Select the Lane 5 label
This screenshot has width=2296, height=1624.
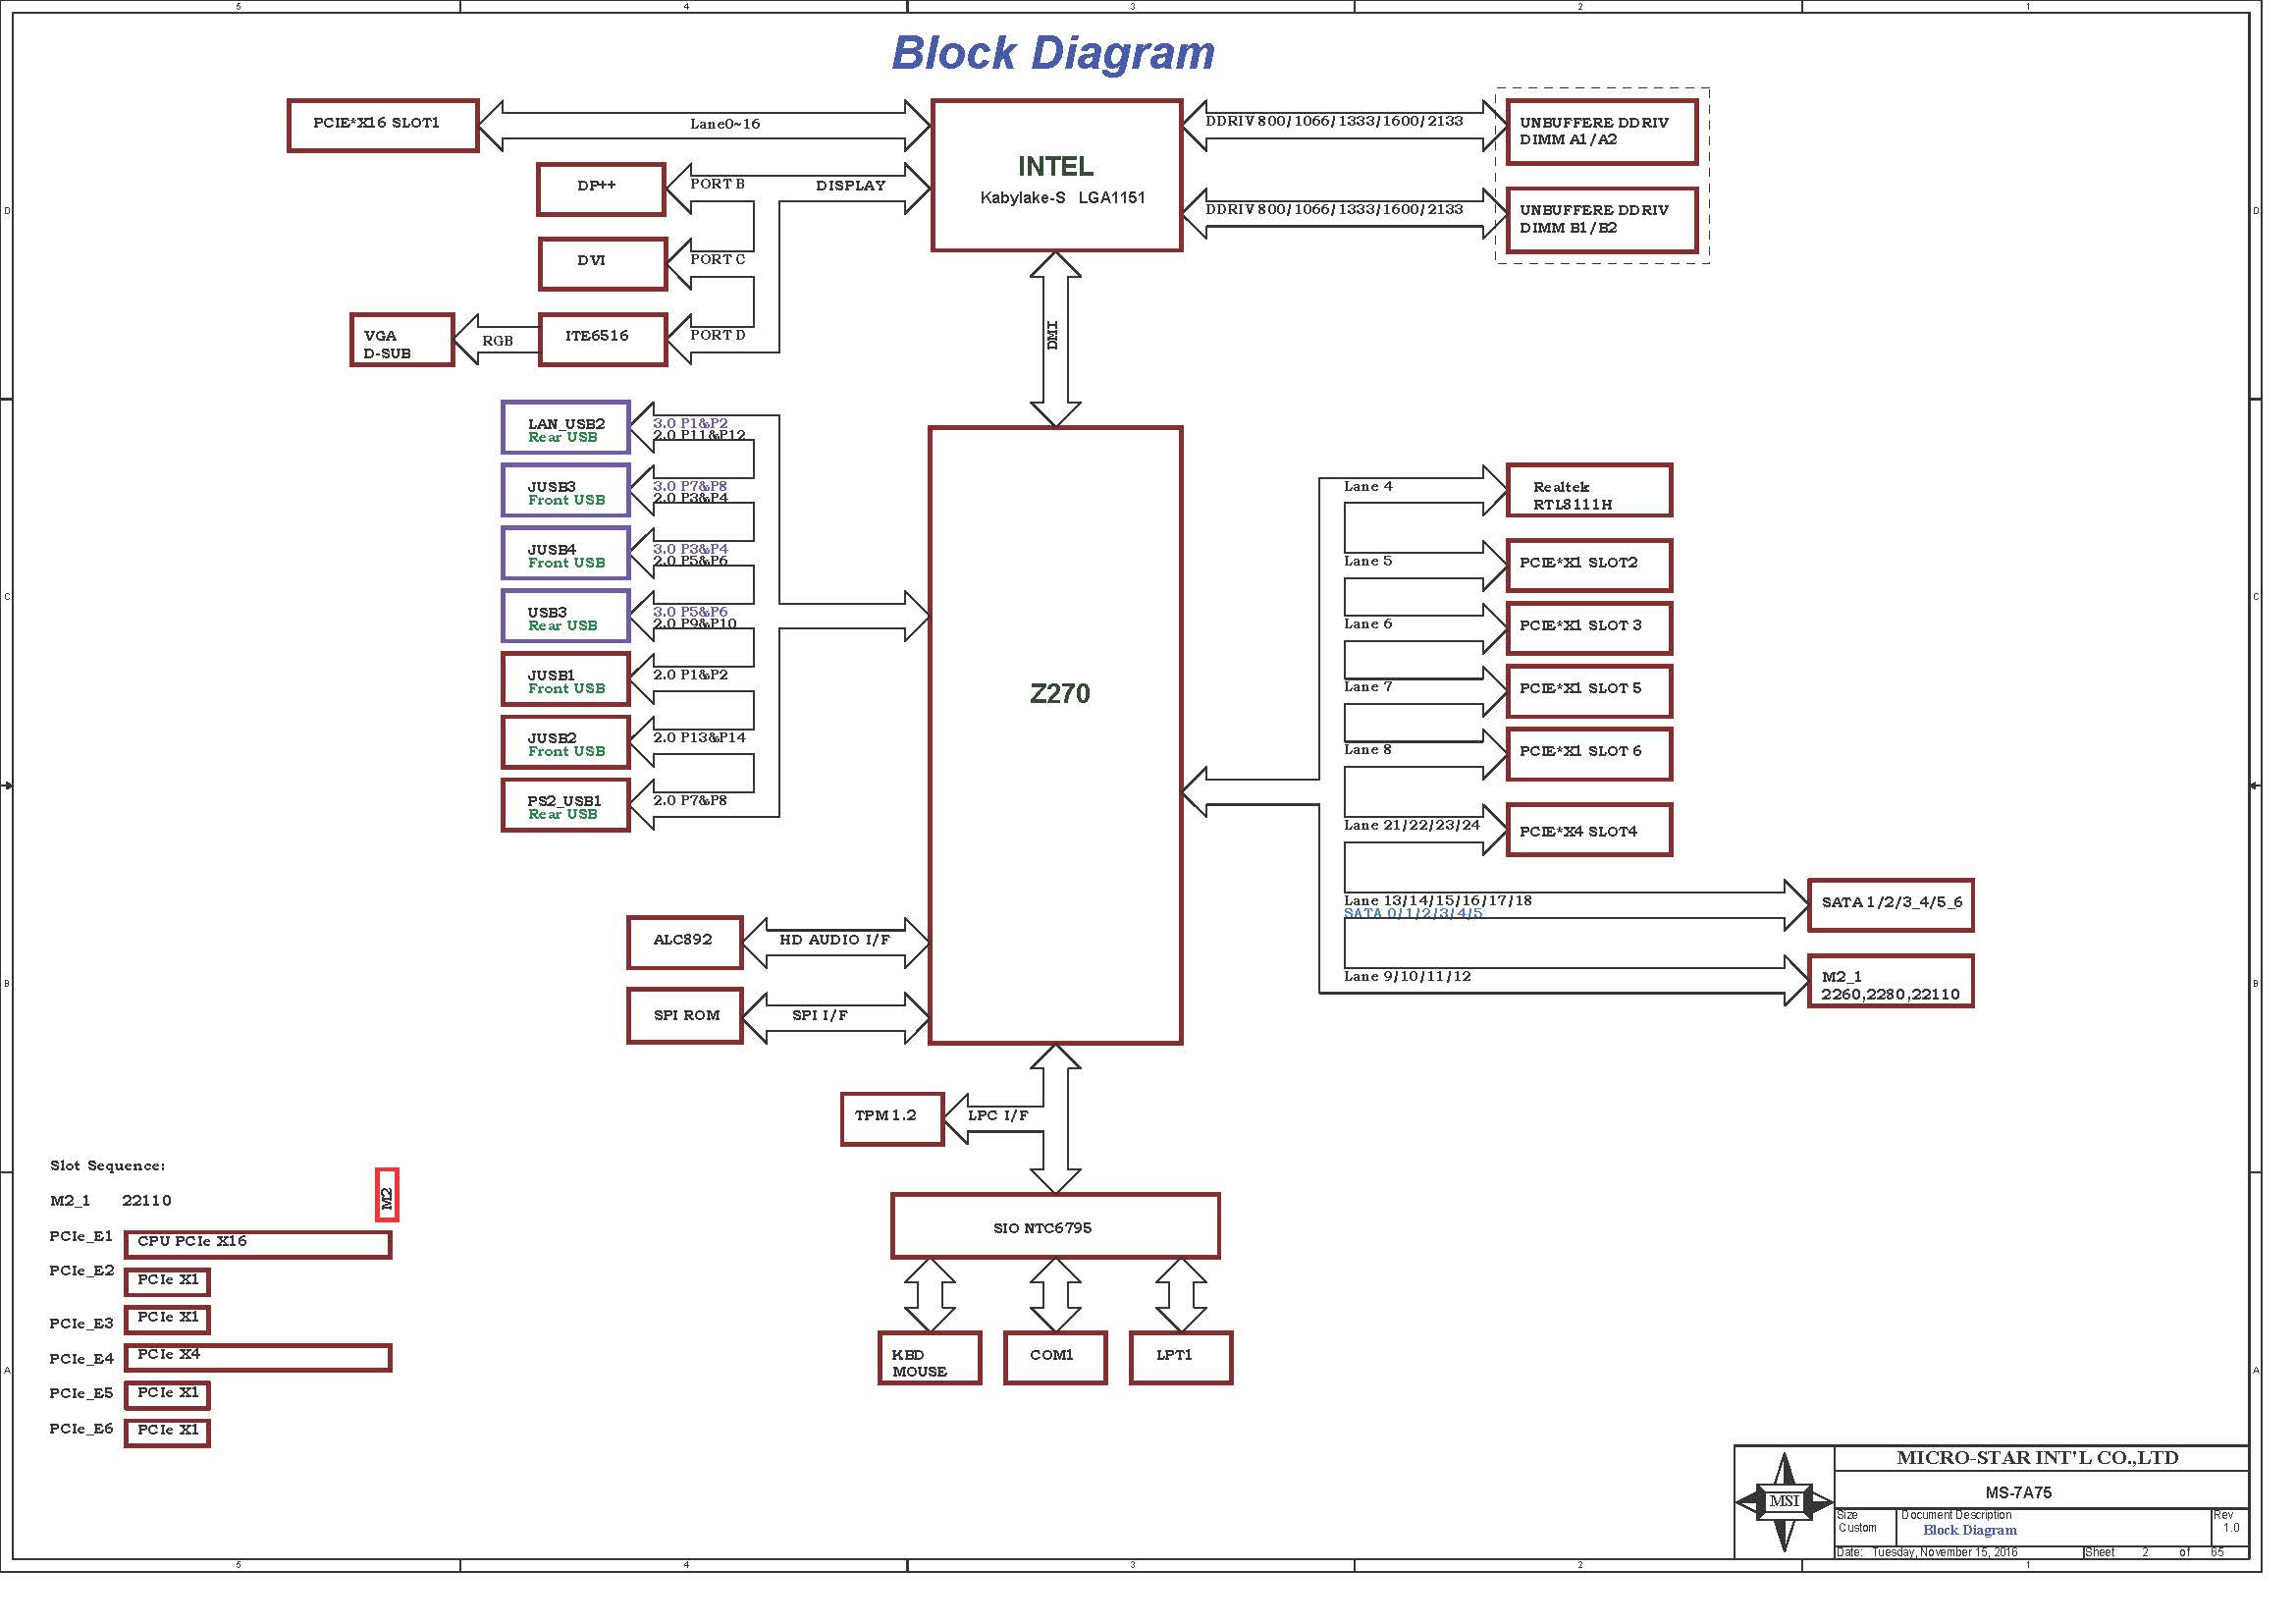pos(1368,562)
